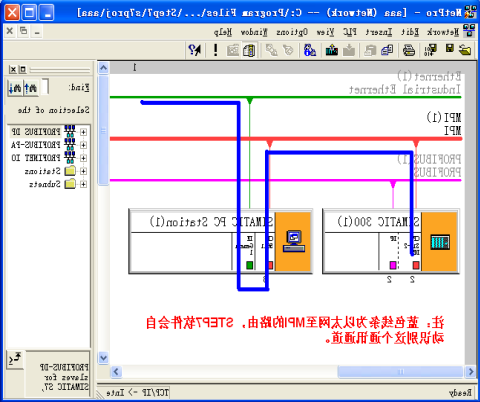
Task: Restore down the inner document window
Action: tap(23, 31)
